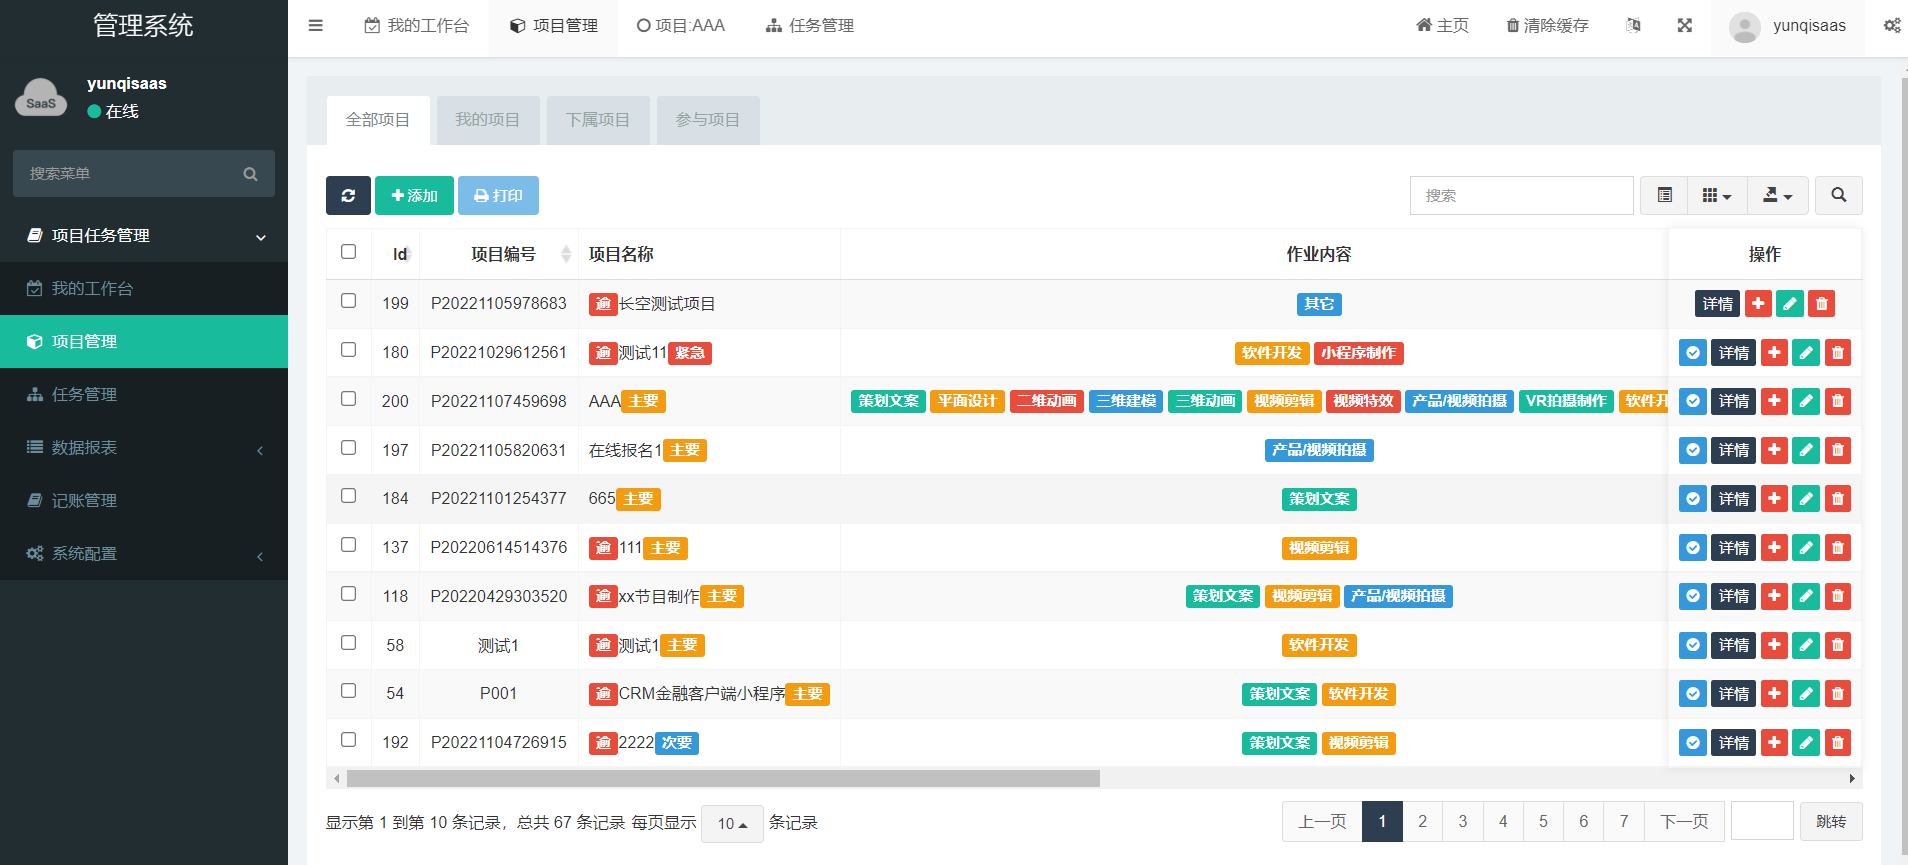Tick the checkbox for project Id 54
Viewport: 1908px width, 865px height.
click(348, 691)
